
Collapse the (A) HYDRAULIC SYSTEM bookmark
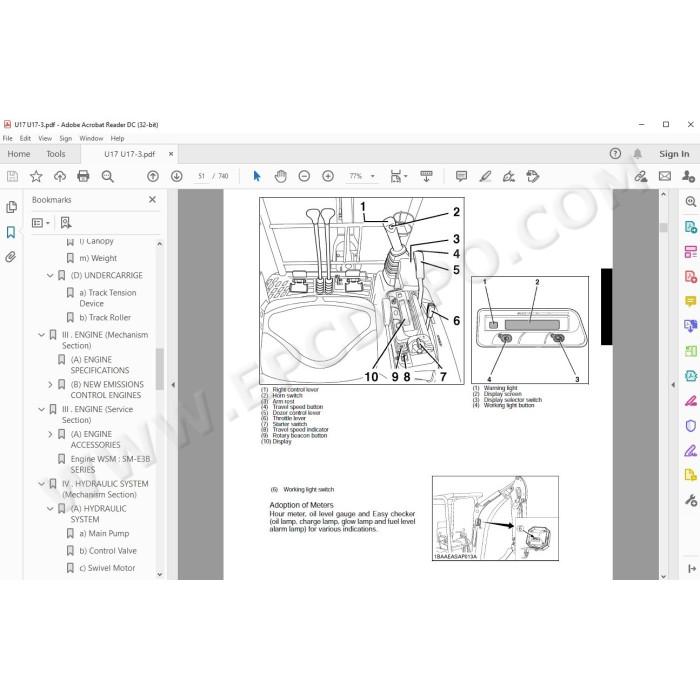pyautogui.click(x=50, y=508)
